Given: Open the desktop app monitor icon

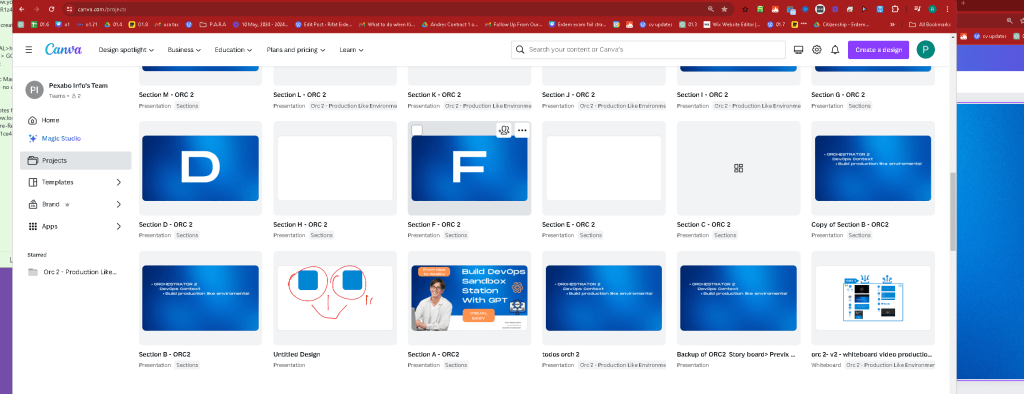Looking at the screenshot, I should (798, 50).
